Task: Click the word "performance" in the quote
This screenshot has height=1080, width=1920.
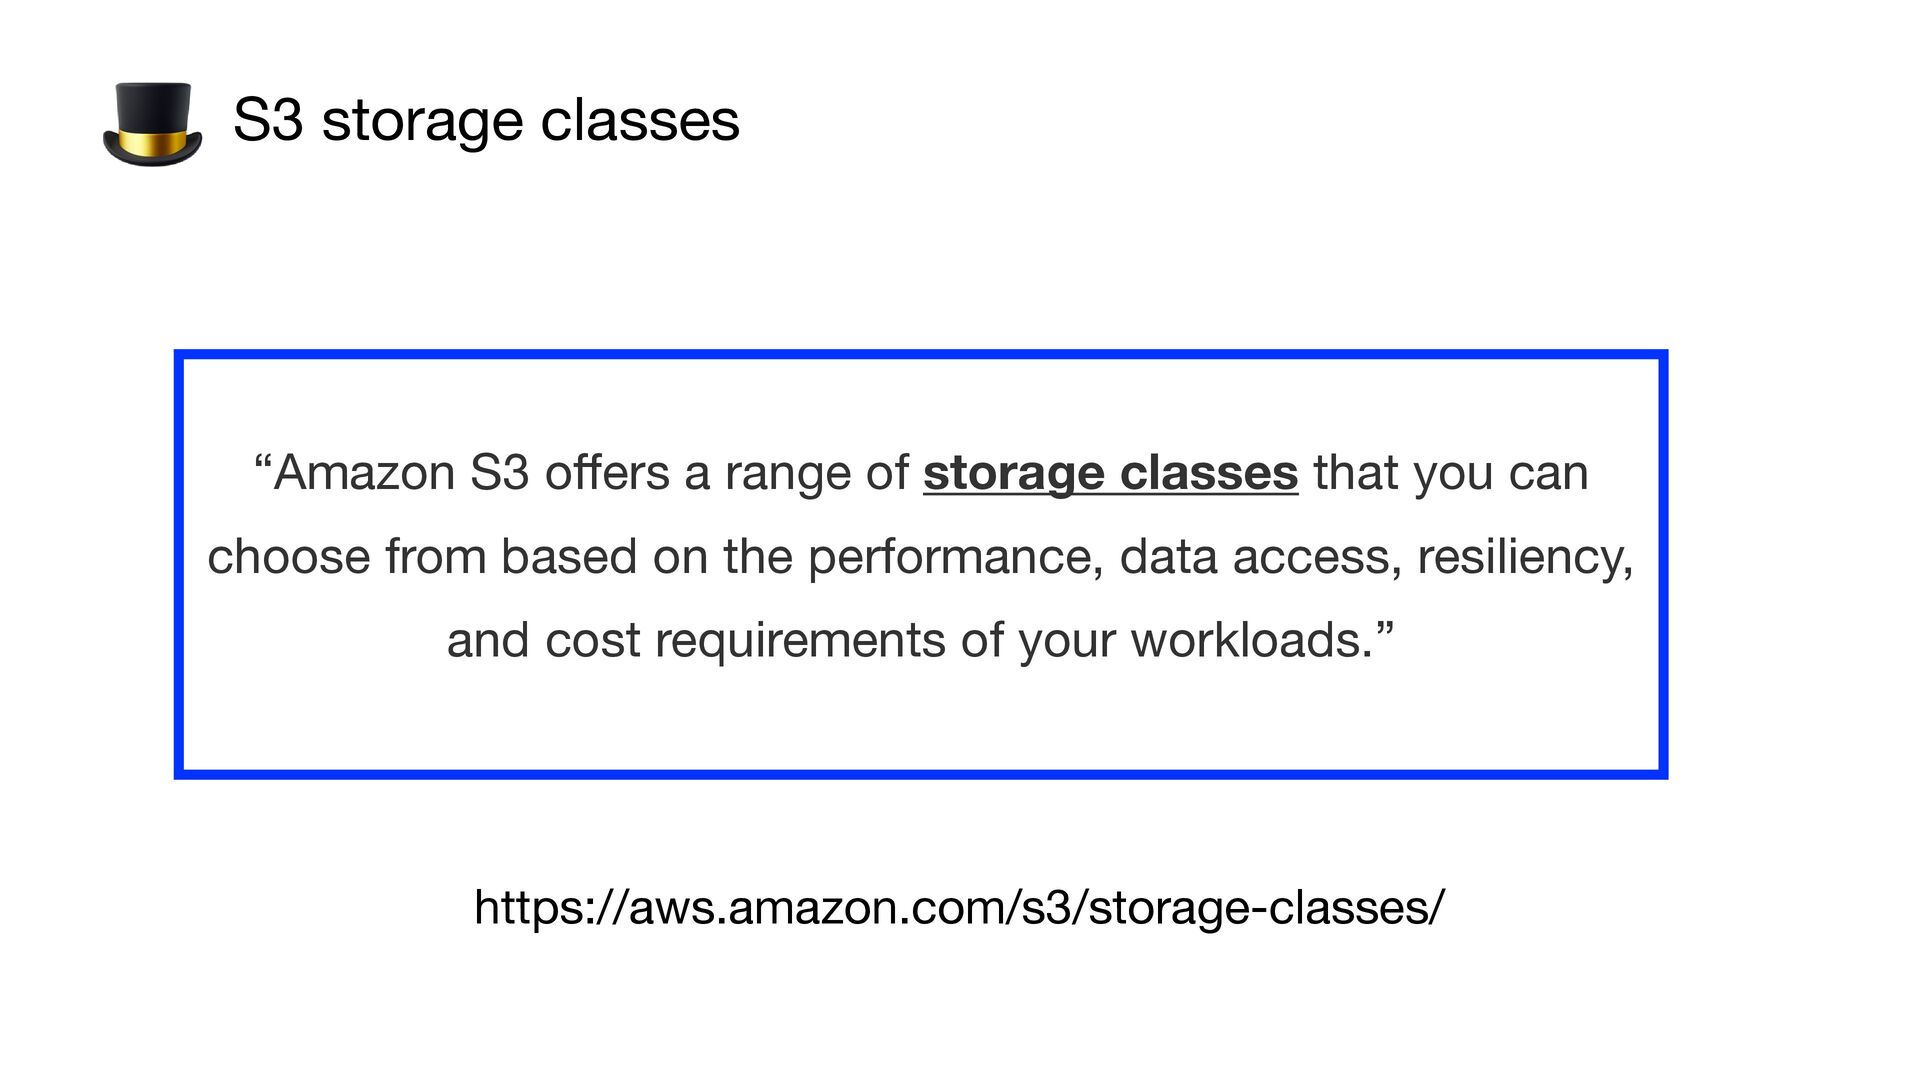Action: (955, 557)
